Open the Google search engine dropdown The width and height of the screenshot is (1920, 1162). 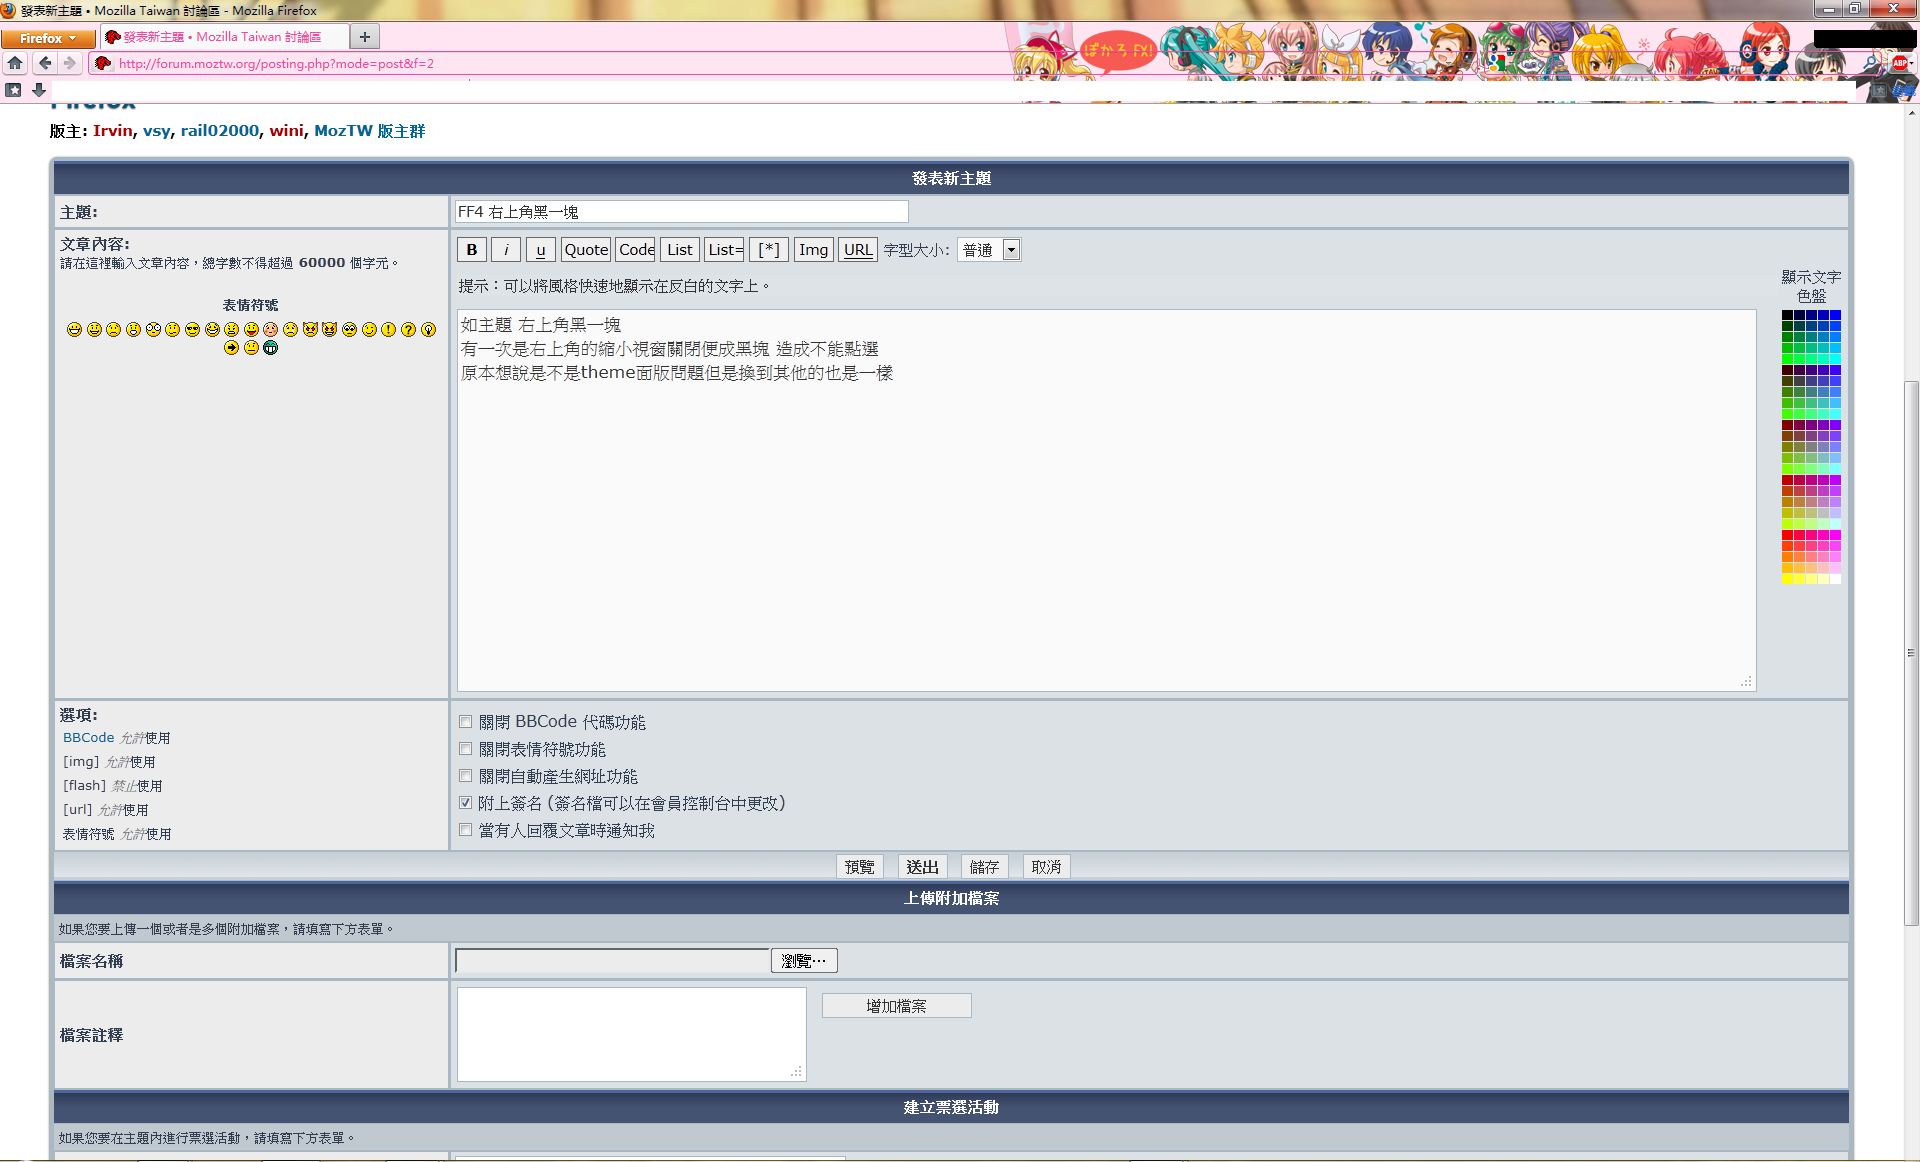click(x=1498, y=63)
